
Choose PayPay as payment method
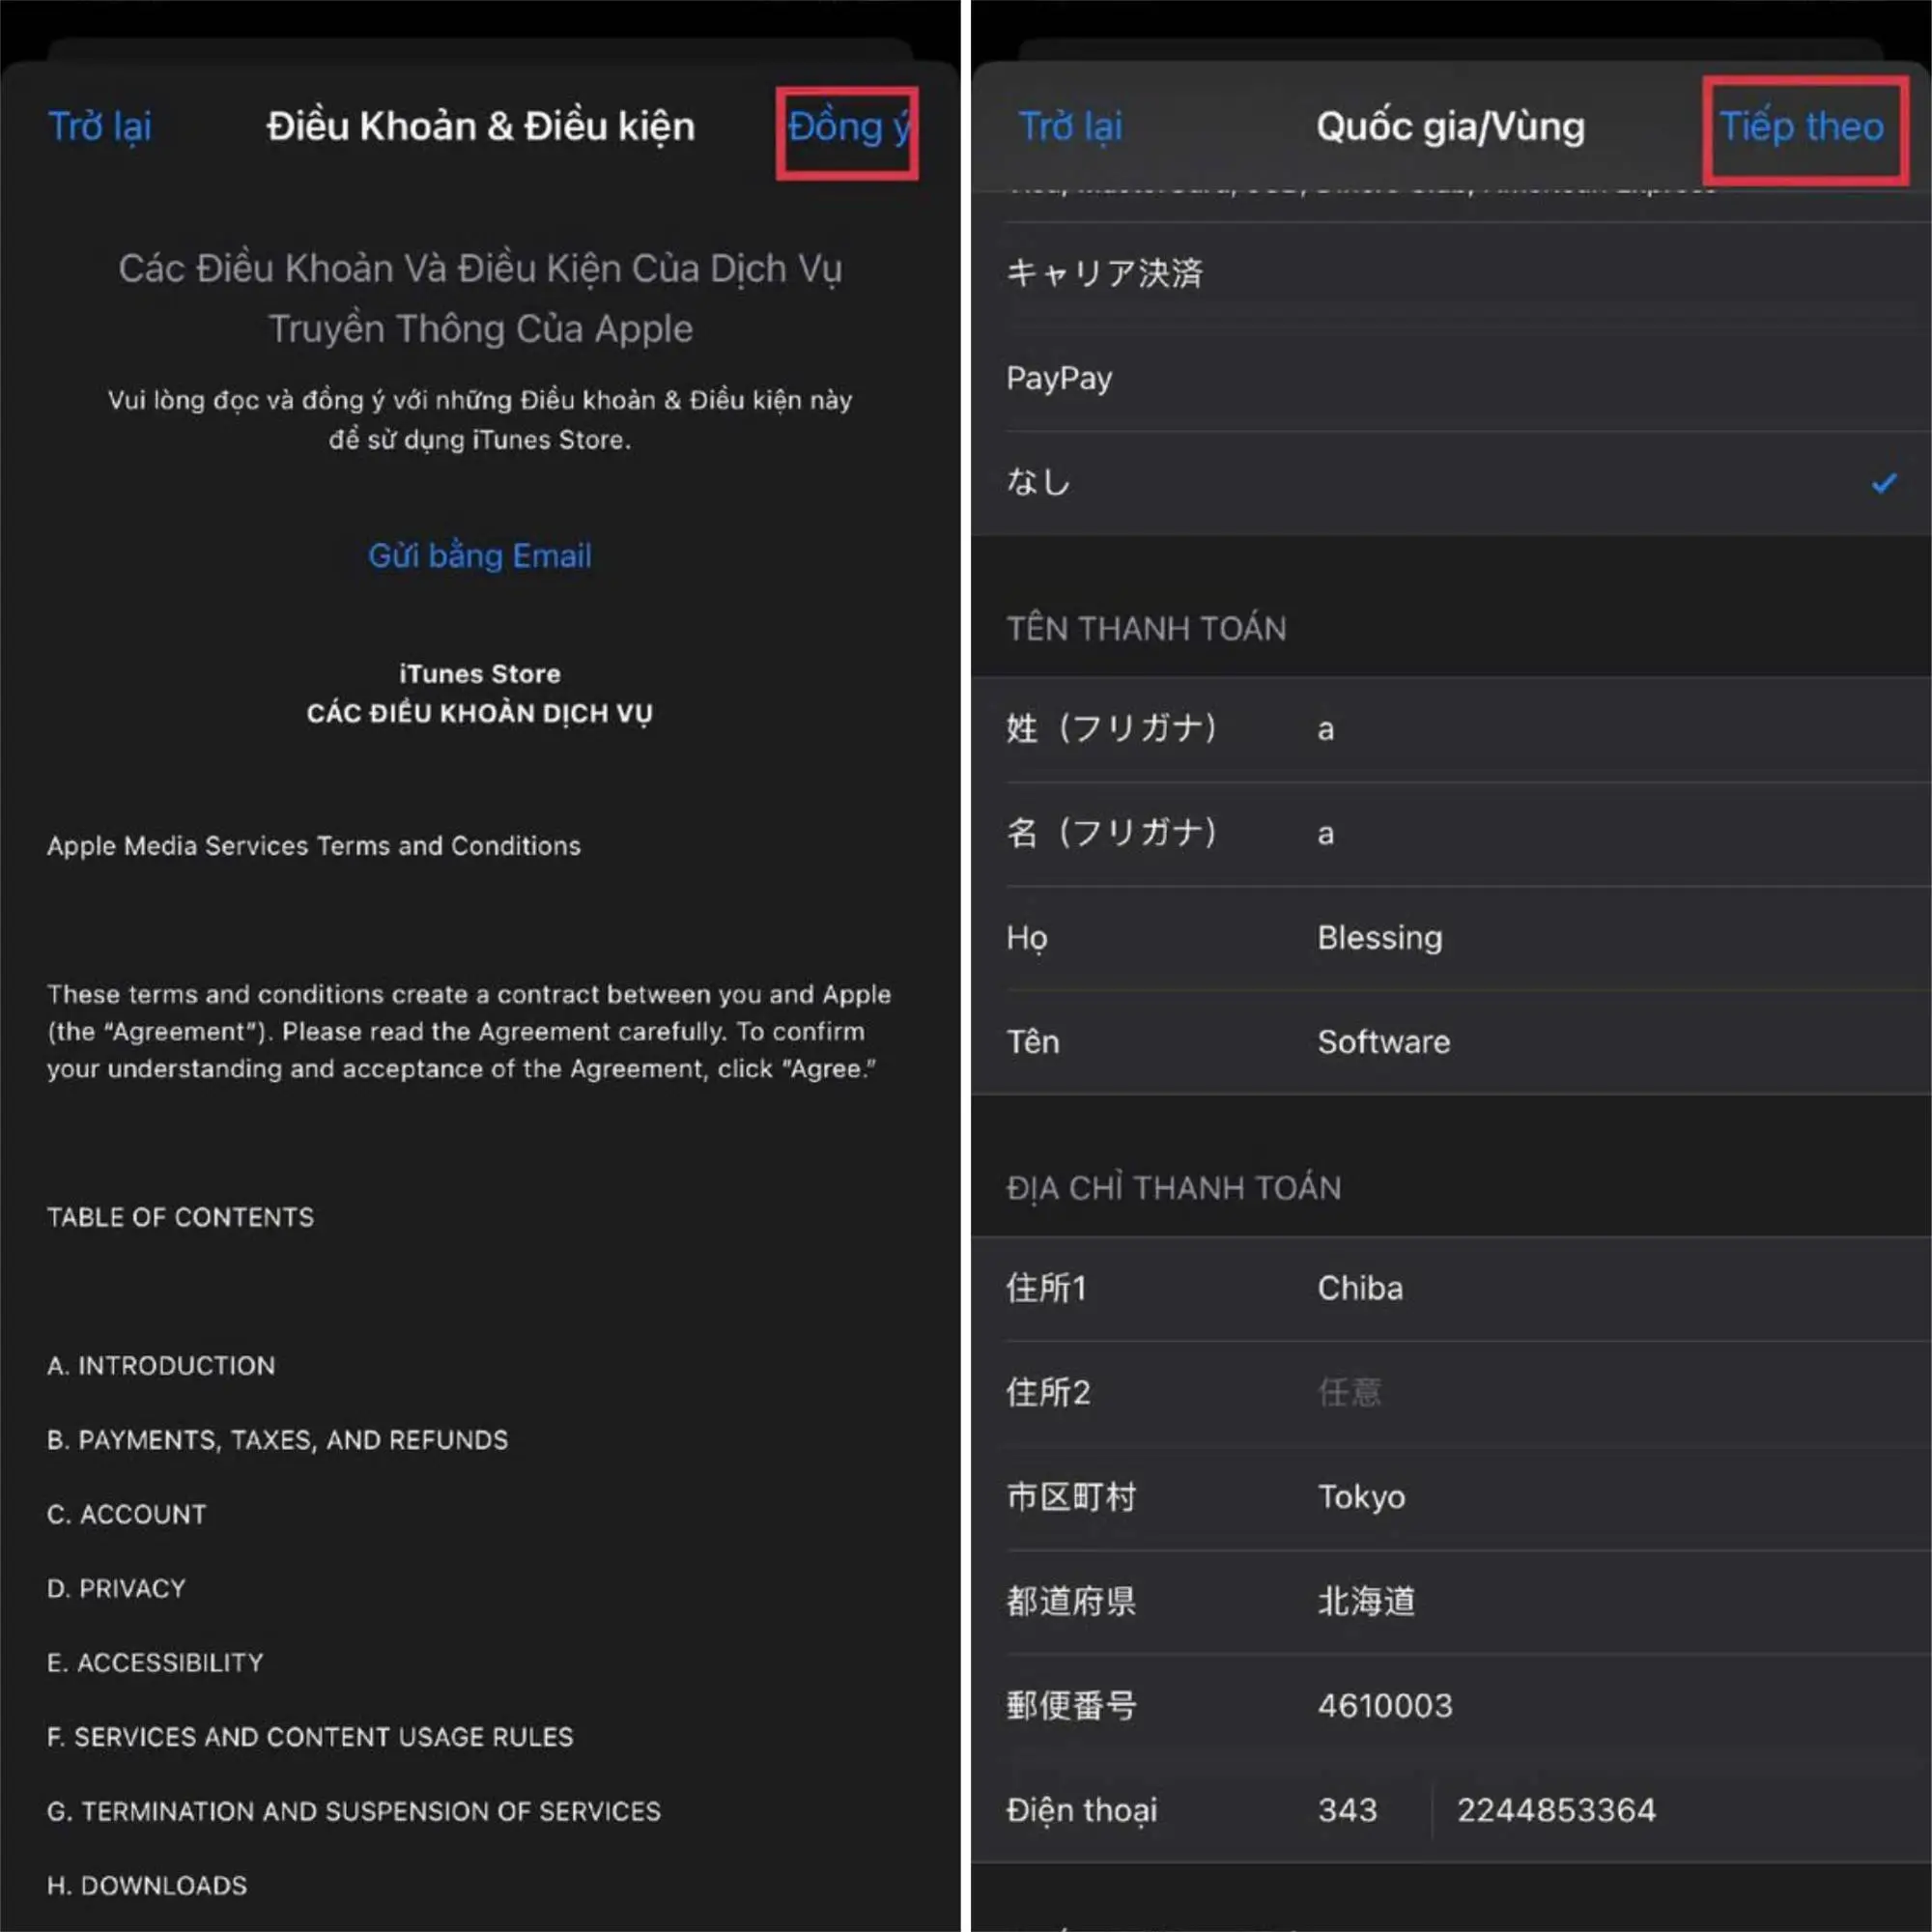click(x=1059, y=379)
